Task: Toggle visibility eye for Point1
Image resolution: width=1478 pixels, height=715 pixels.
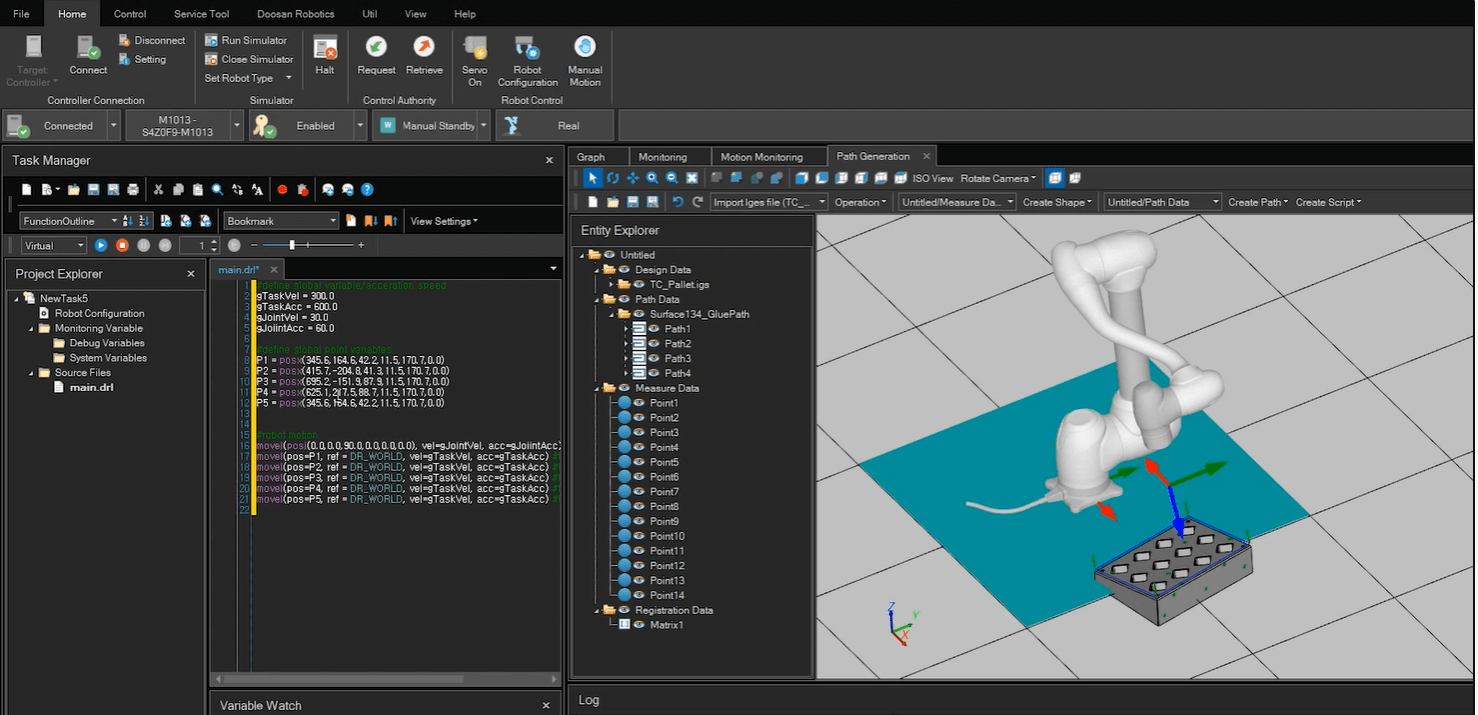Action: (x=639, y=403)
